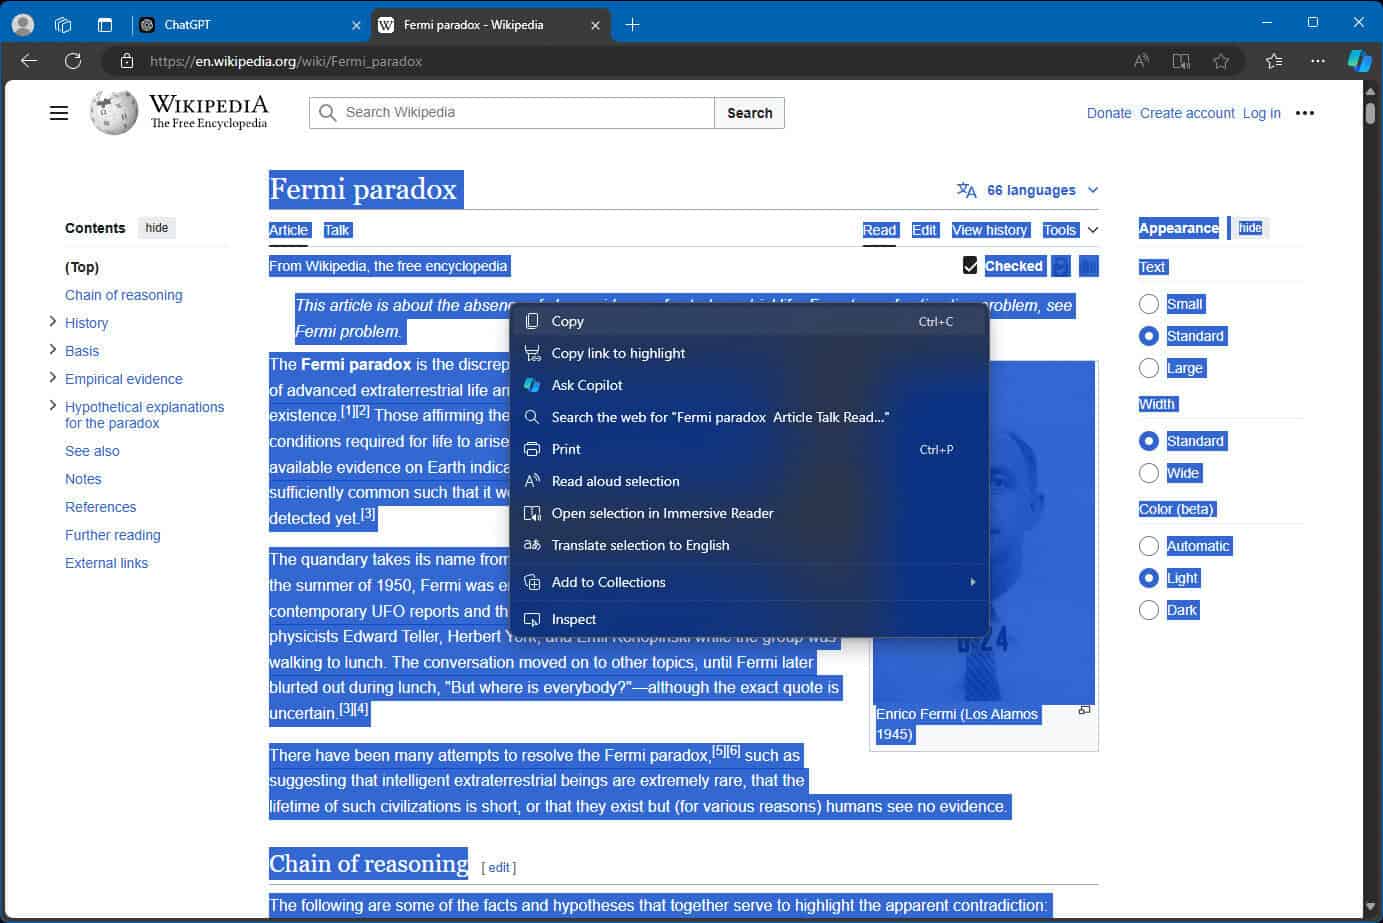The width and height of the screenshot is (1383, 923).
Task: Click the lock icon in the address bar
Action: (126, 60)
